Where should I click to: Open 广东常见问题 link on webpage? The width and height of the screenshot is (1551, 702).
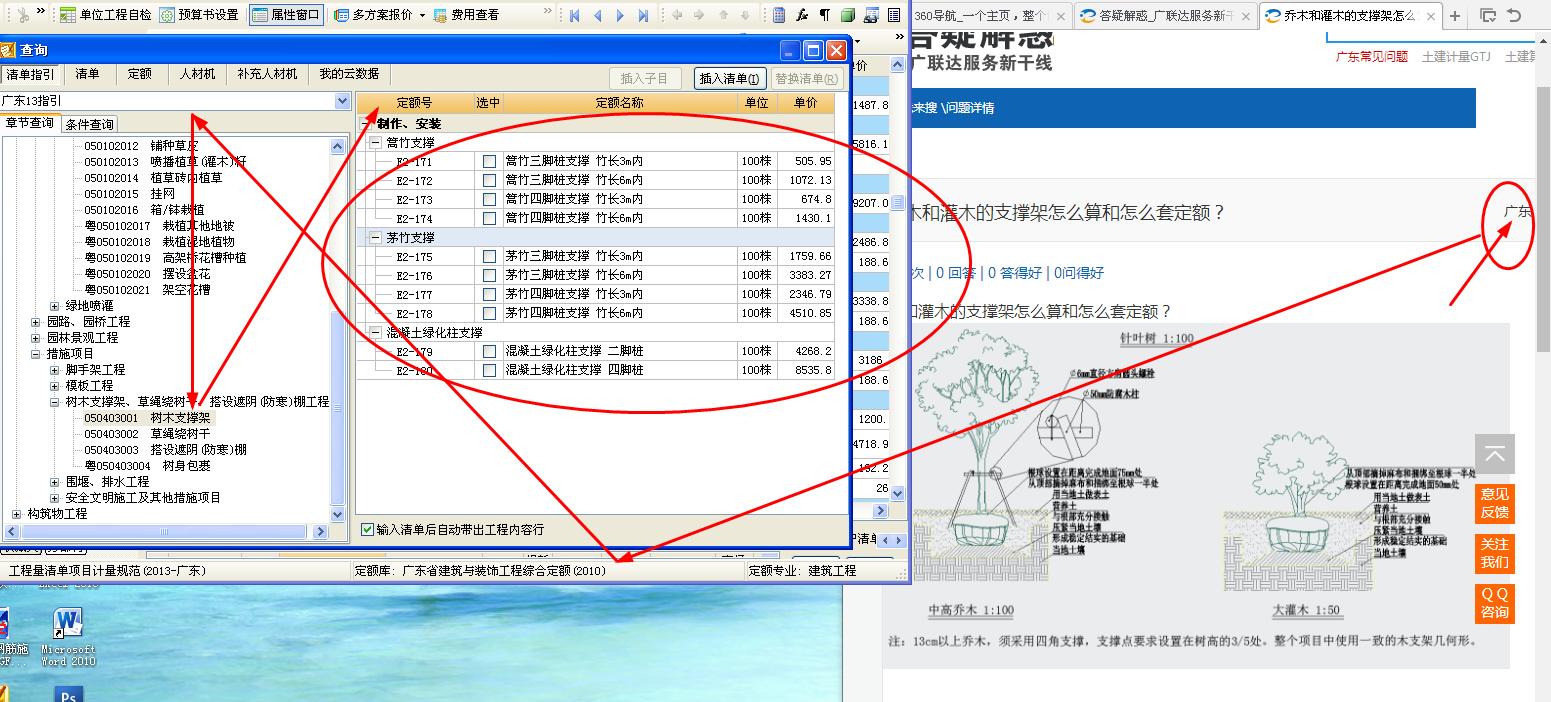point(1371,57)
